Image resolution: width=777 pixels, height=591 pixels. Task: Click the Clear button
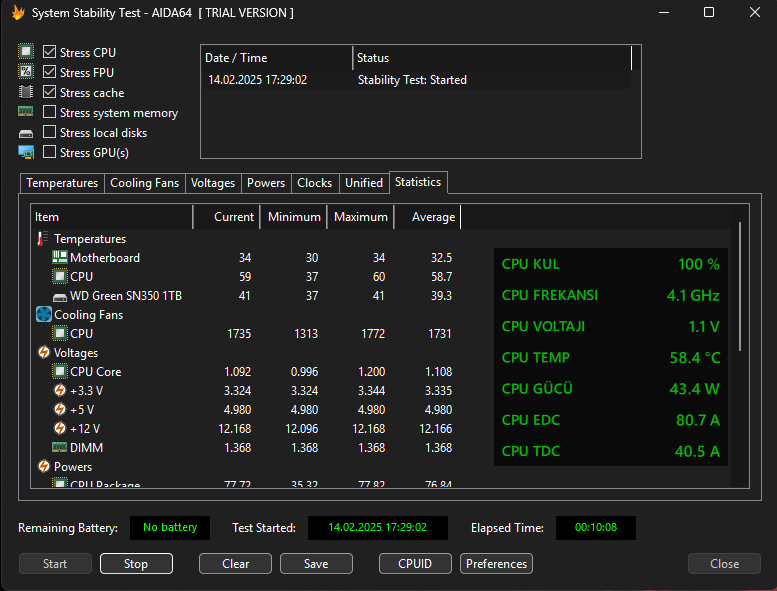click(x=235, y=564)
